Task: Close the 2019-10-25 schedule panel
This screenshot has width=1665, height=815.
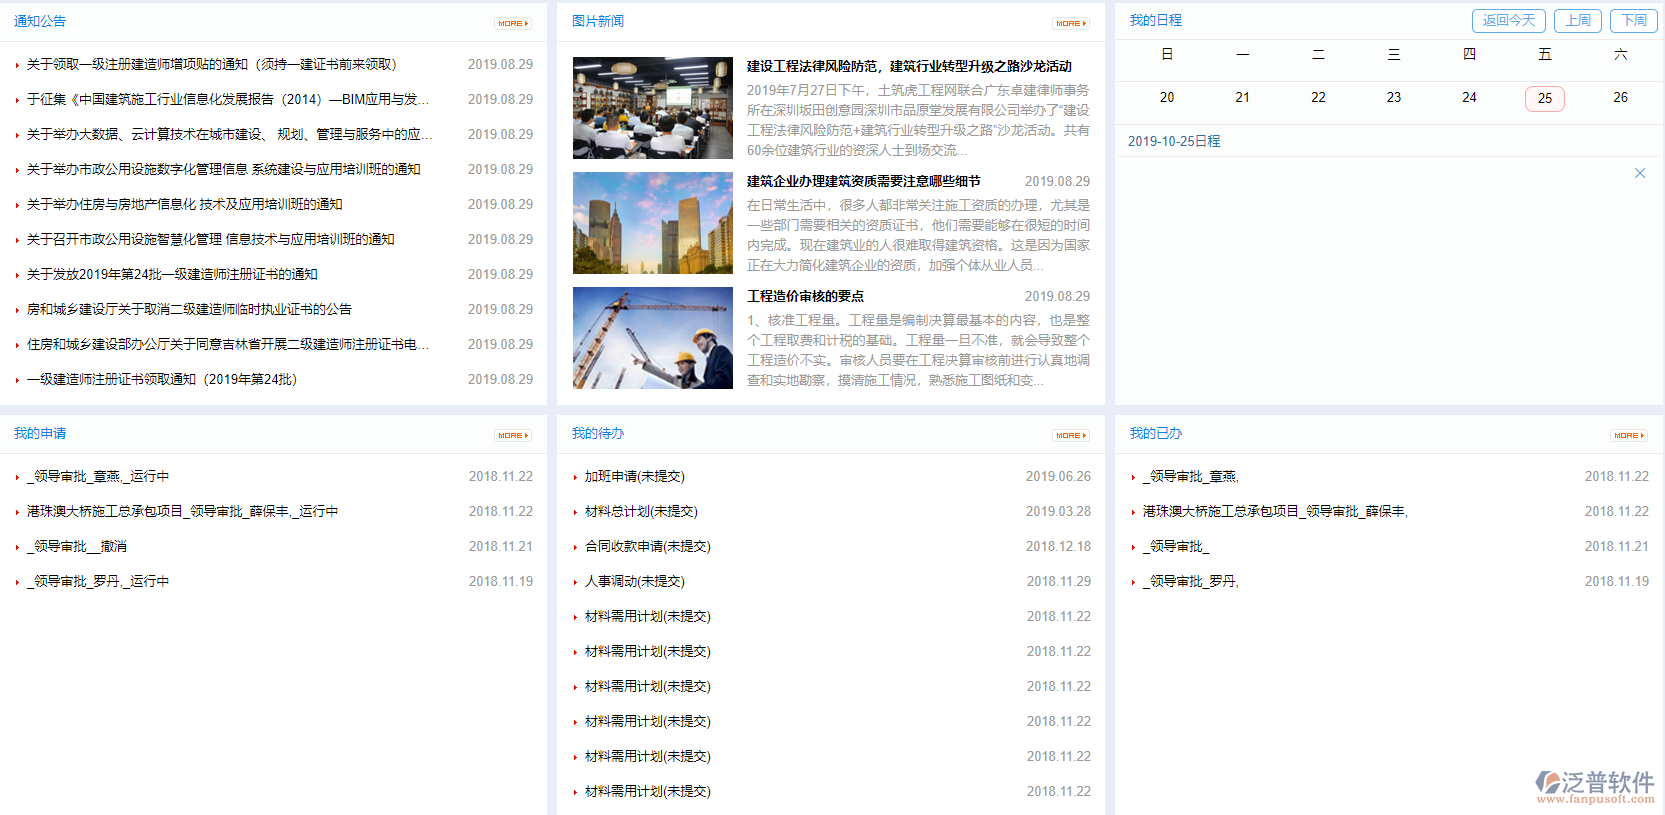Action: tap(1640, 173)
